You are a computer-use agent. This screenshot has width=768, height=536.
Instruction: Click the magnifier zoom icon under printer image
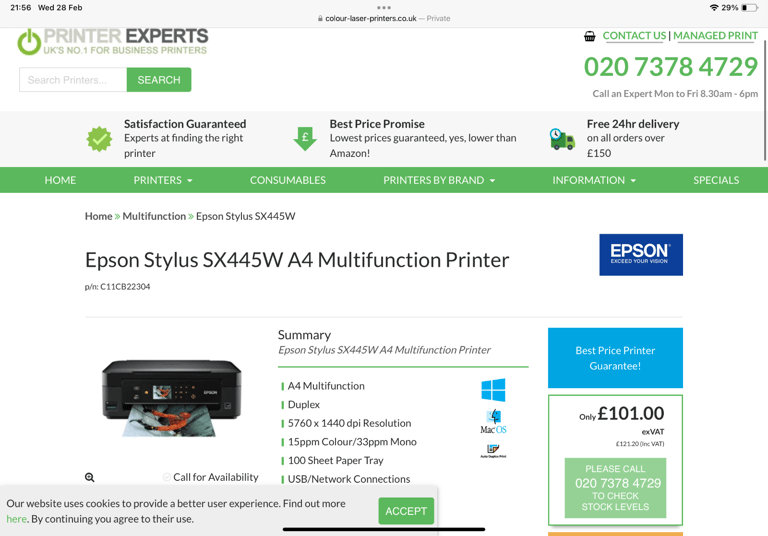pyautogui.click(x=90, y=477)
